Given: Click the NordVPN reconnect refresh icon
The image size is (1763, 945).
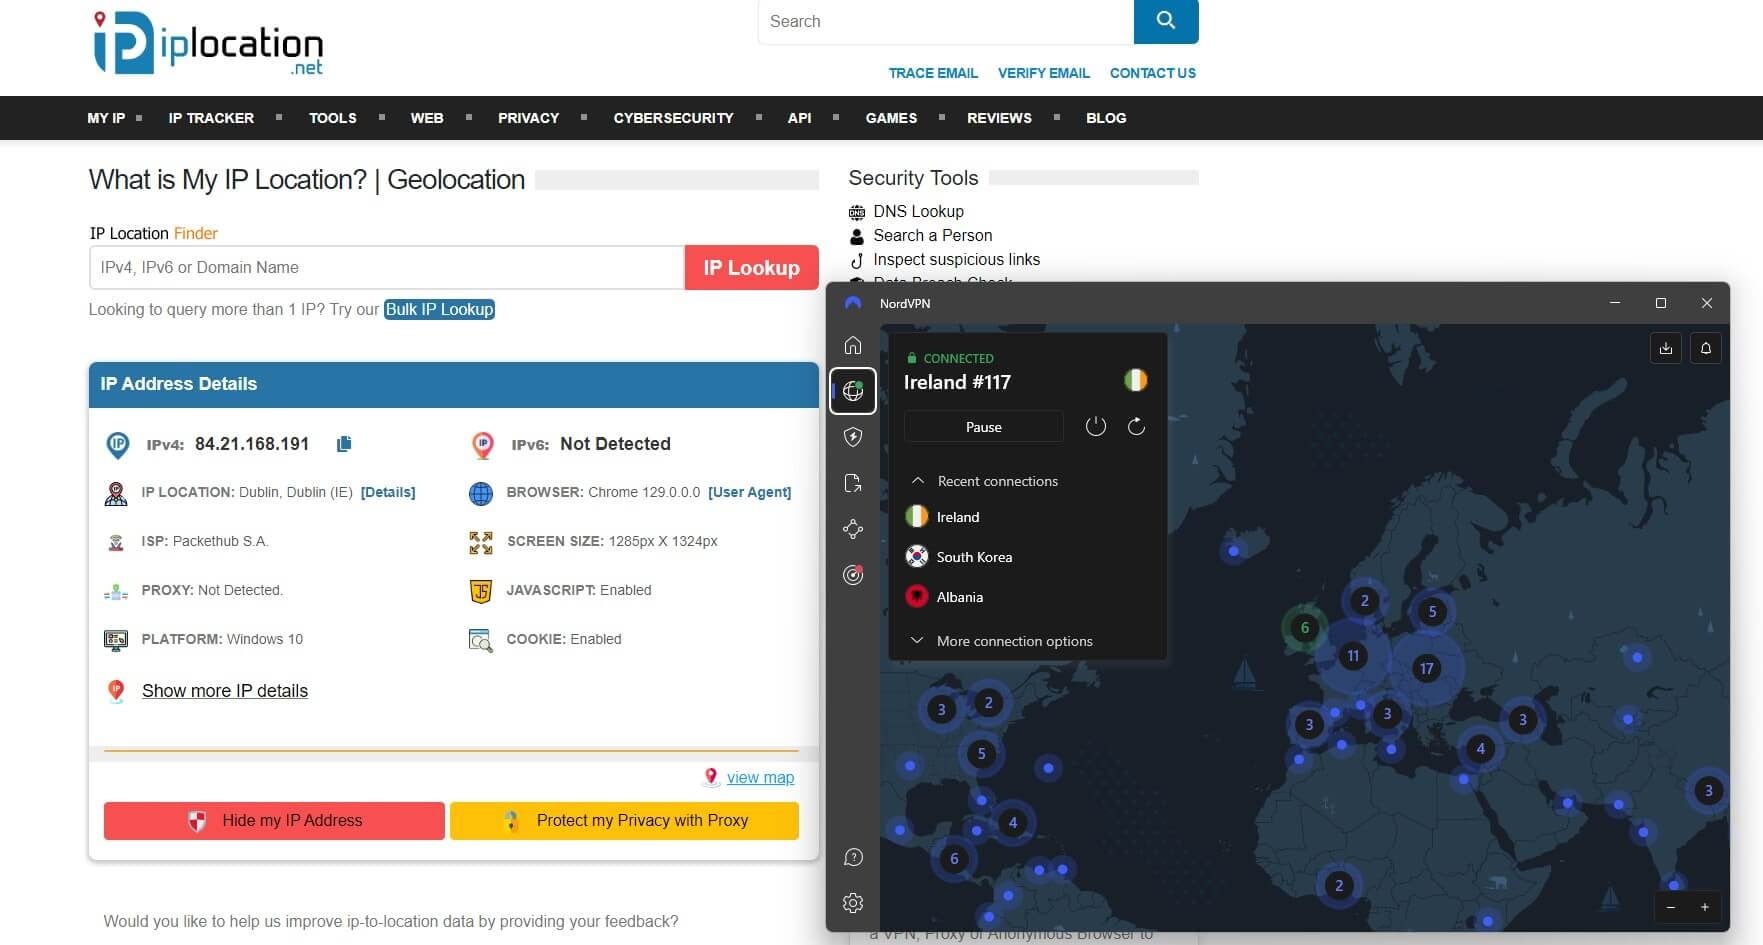Looking at the screenshot, I should pos(1136,427).
